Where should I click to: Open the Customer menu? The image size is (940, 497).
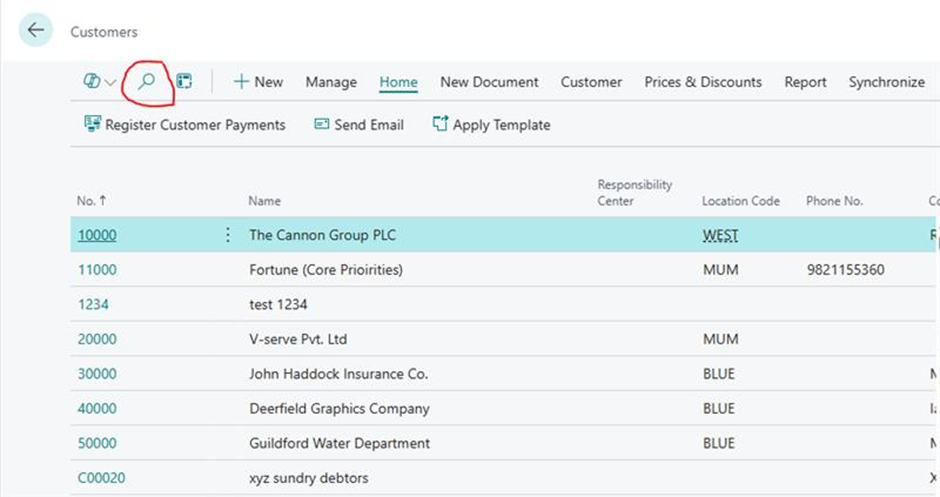click(x=591, y=82)
